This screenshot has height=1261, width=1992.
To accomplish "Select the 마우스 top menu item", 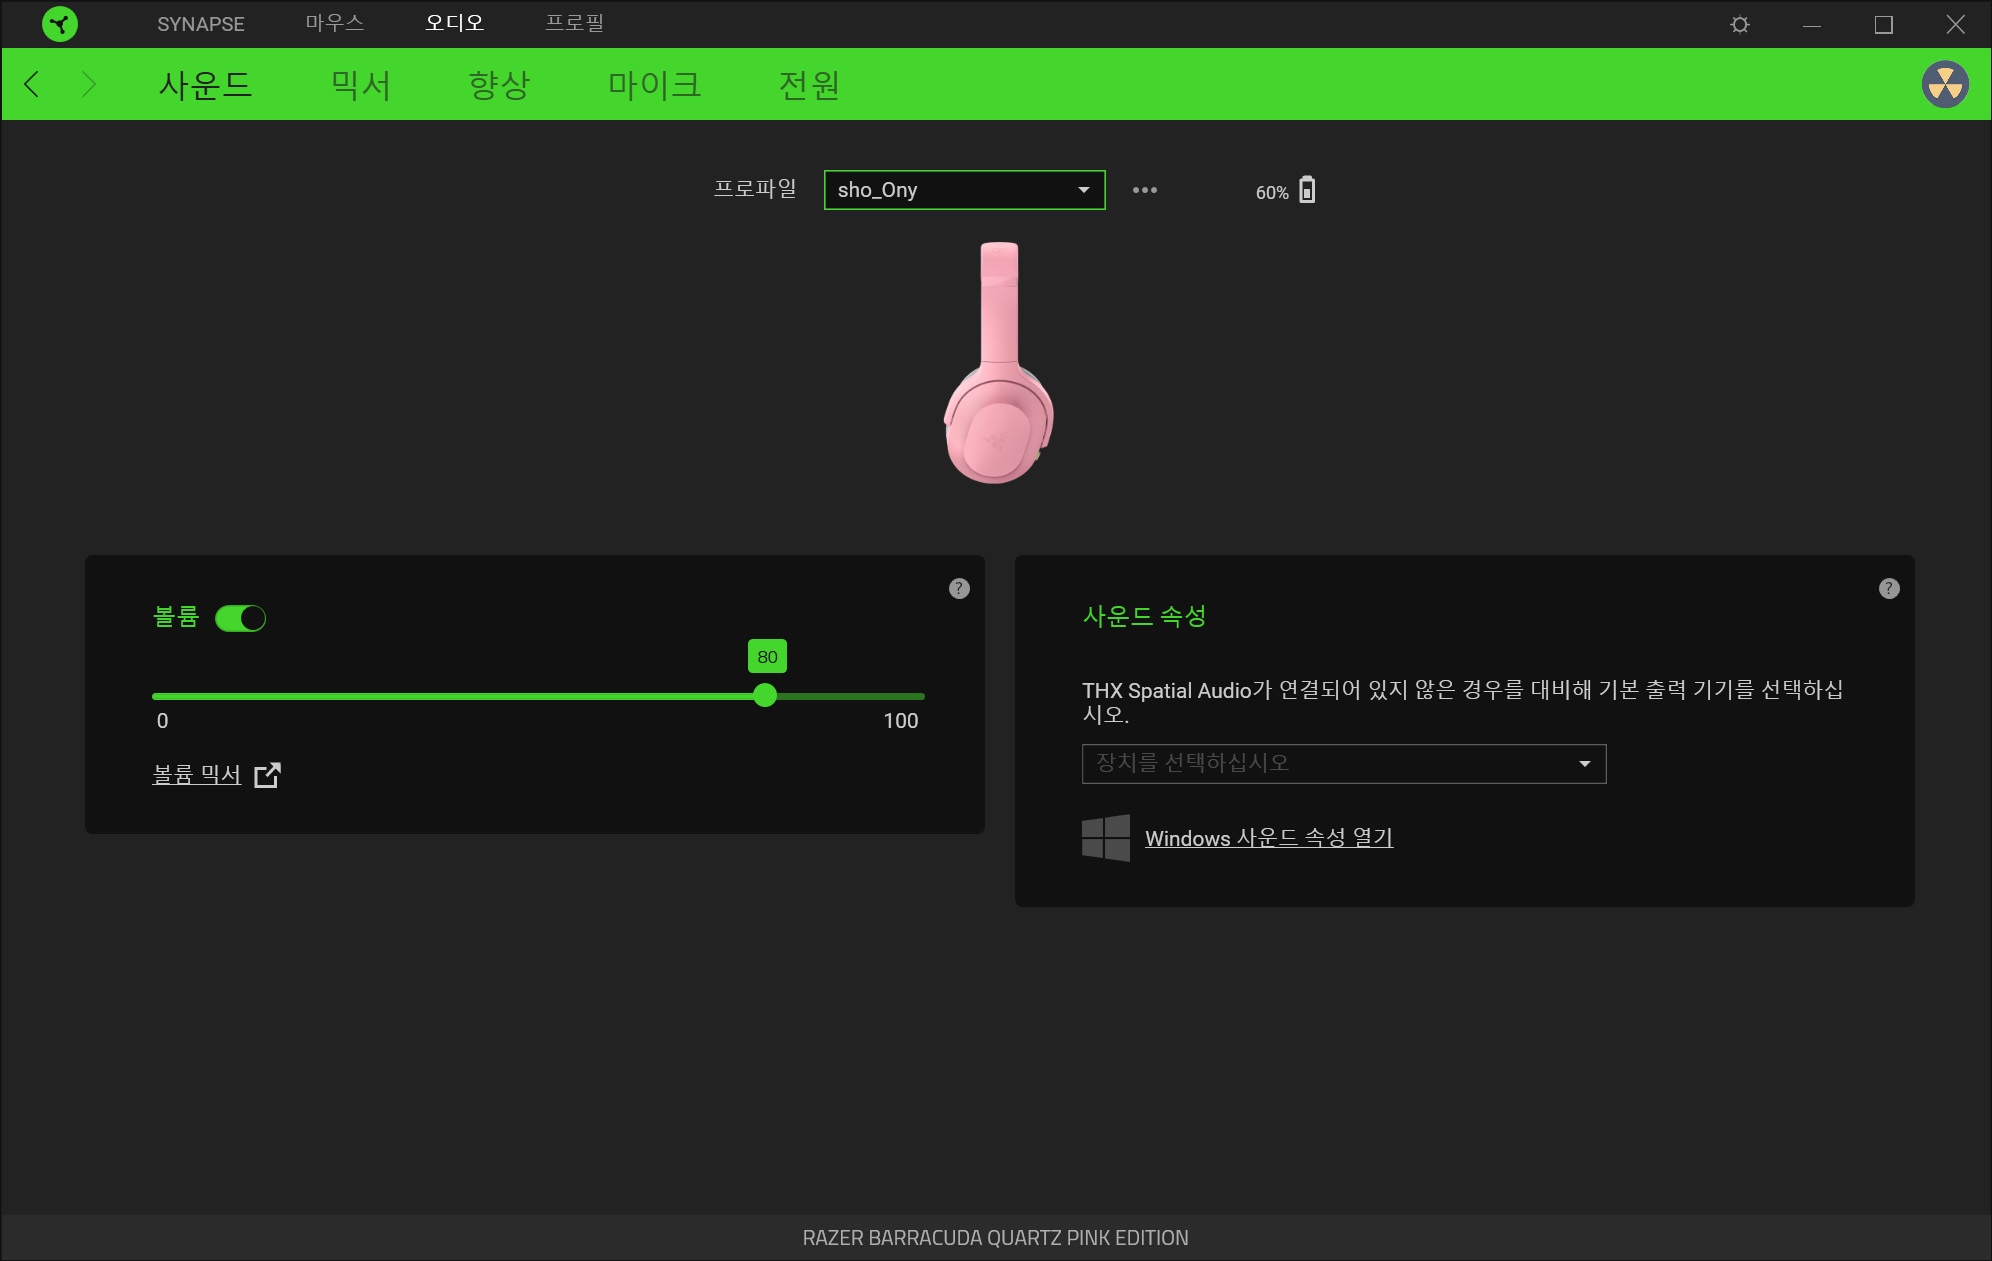I will point(334,23).
